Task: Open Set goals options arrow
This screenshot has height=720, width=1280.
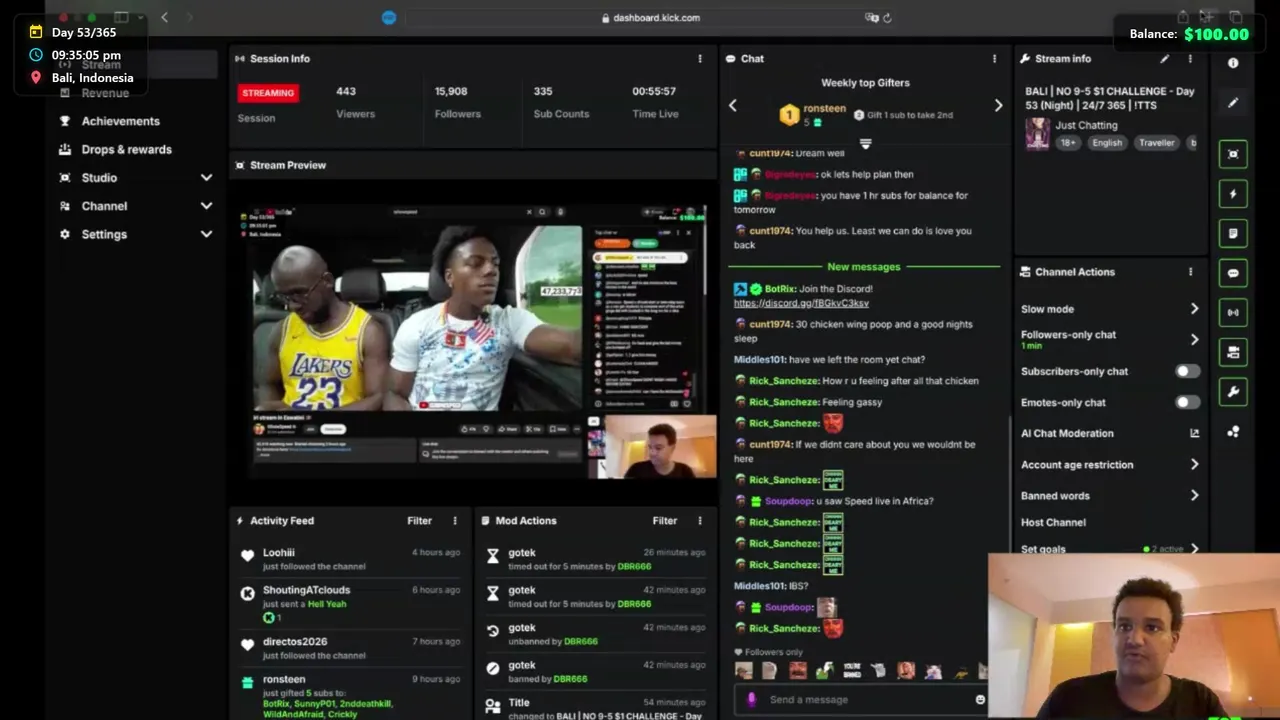Action: [x=1194, y=549]
